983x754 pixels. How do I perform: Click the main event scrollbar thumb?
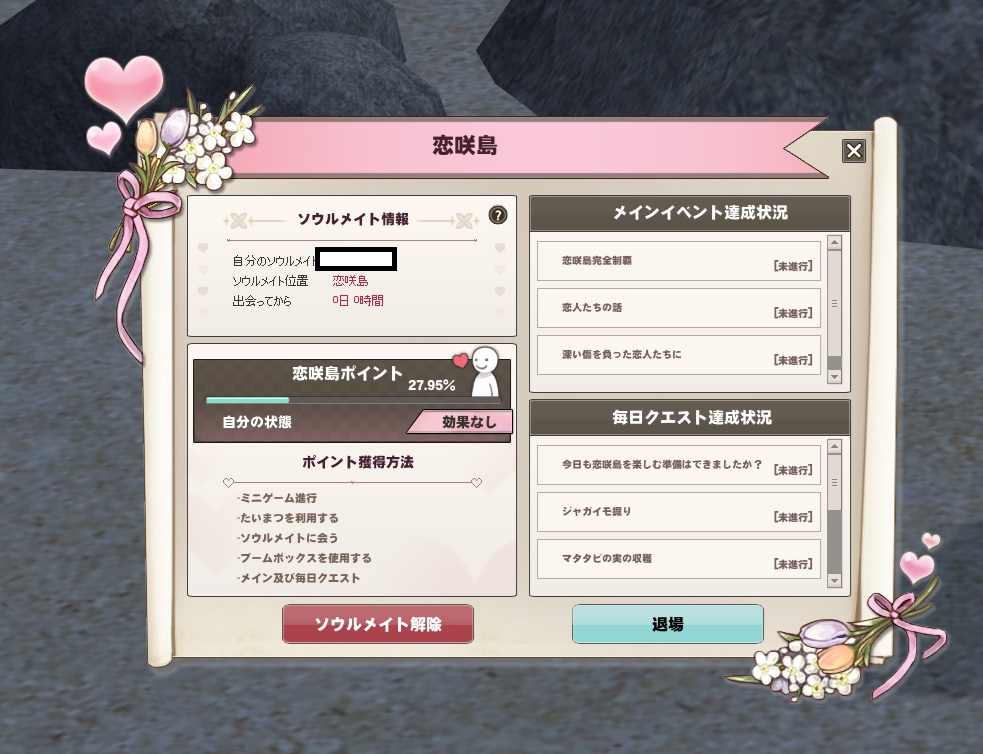834,304
